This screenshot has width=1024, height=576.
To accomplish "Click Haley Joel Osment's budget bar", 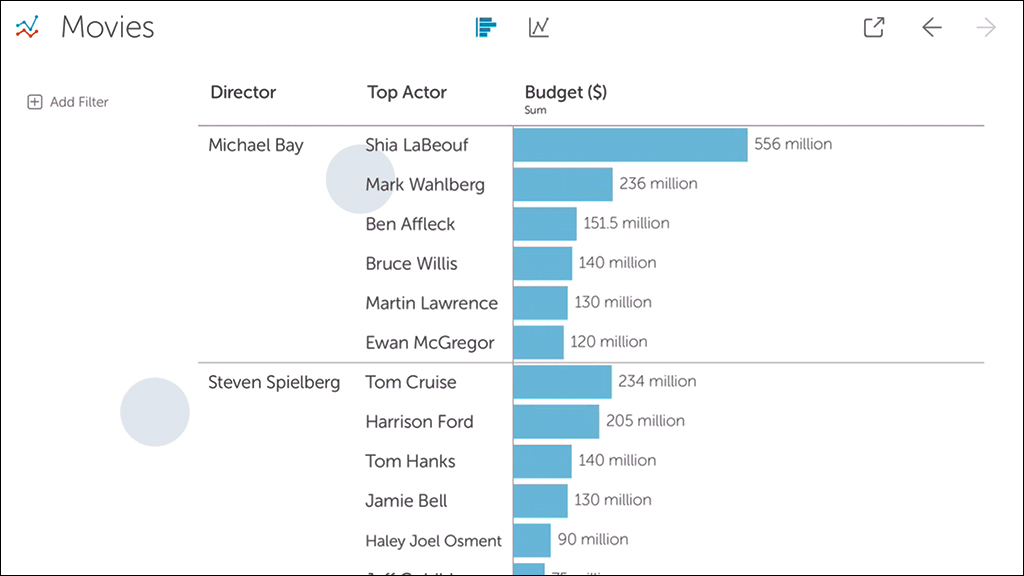I will tap(532, 540).
